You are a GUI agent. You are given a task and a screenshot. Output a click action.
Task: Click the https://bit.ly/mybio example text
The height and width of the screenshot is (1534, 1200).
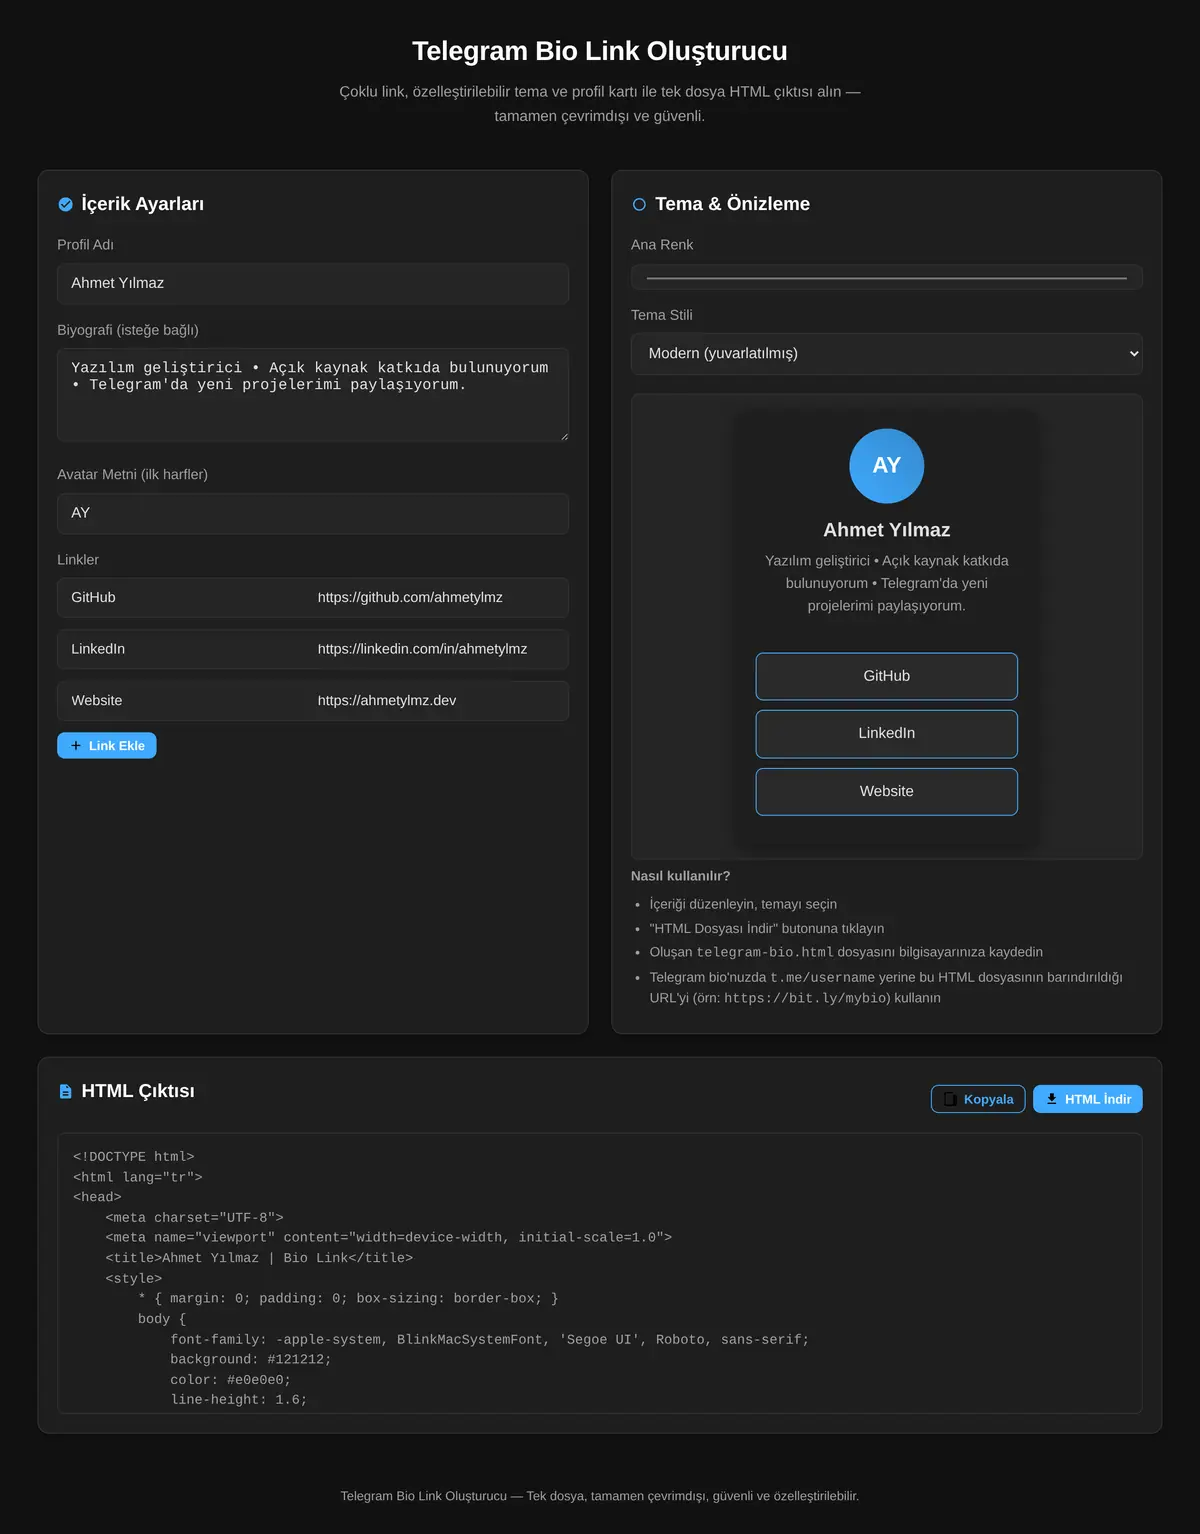[x=804, y=998]
